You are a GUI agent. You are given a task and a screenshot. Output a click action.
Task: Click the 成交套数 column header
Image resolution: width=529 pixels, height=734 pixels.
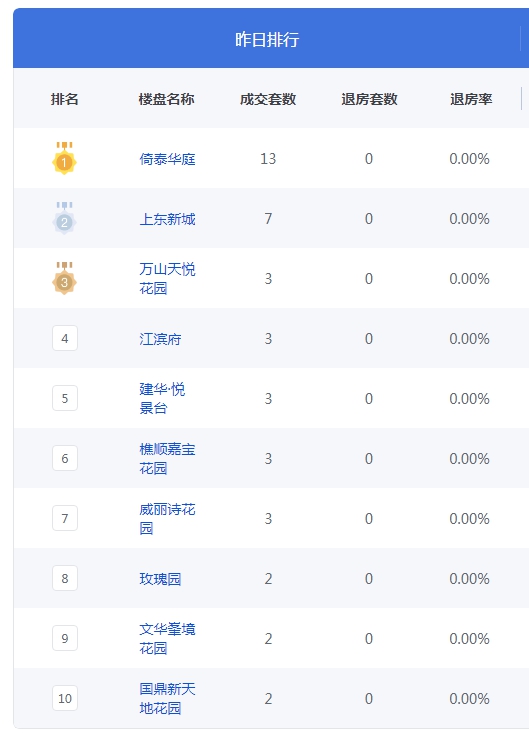(268, 99)
